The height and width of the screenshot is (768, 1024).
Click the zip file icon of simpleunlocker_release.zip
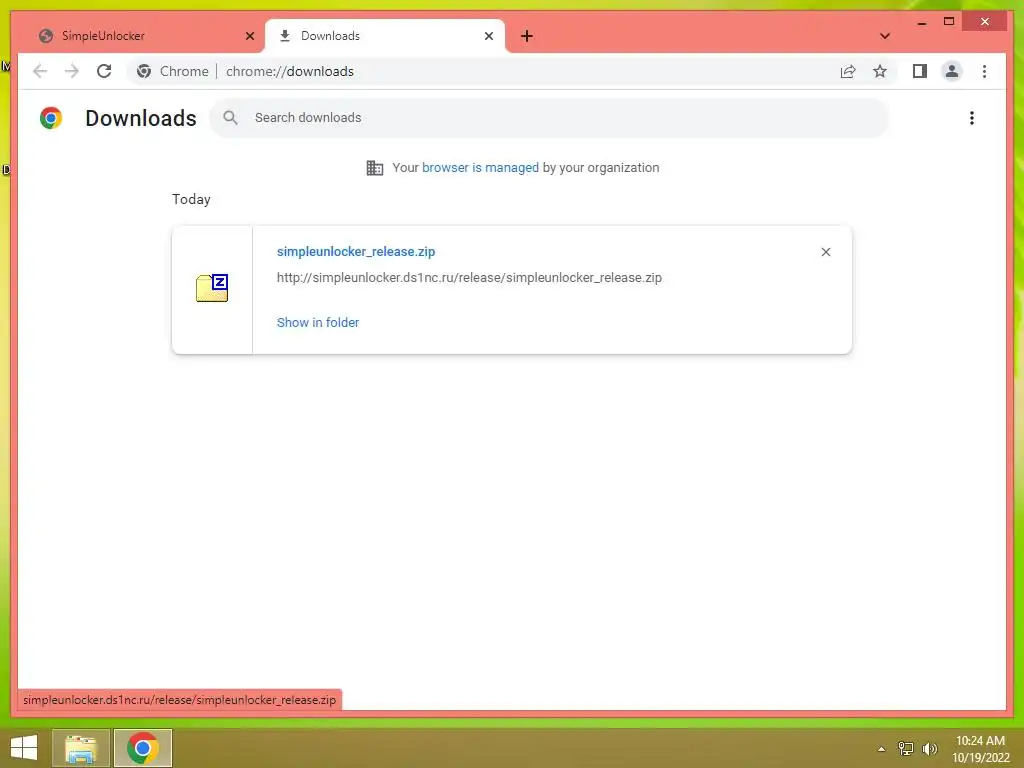[x=212, y=288]
